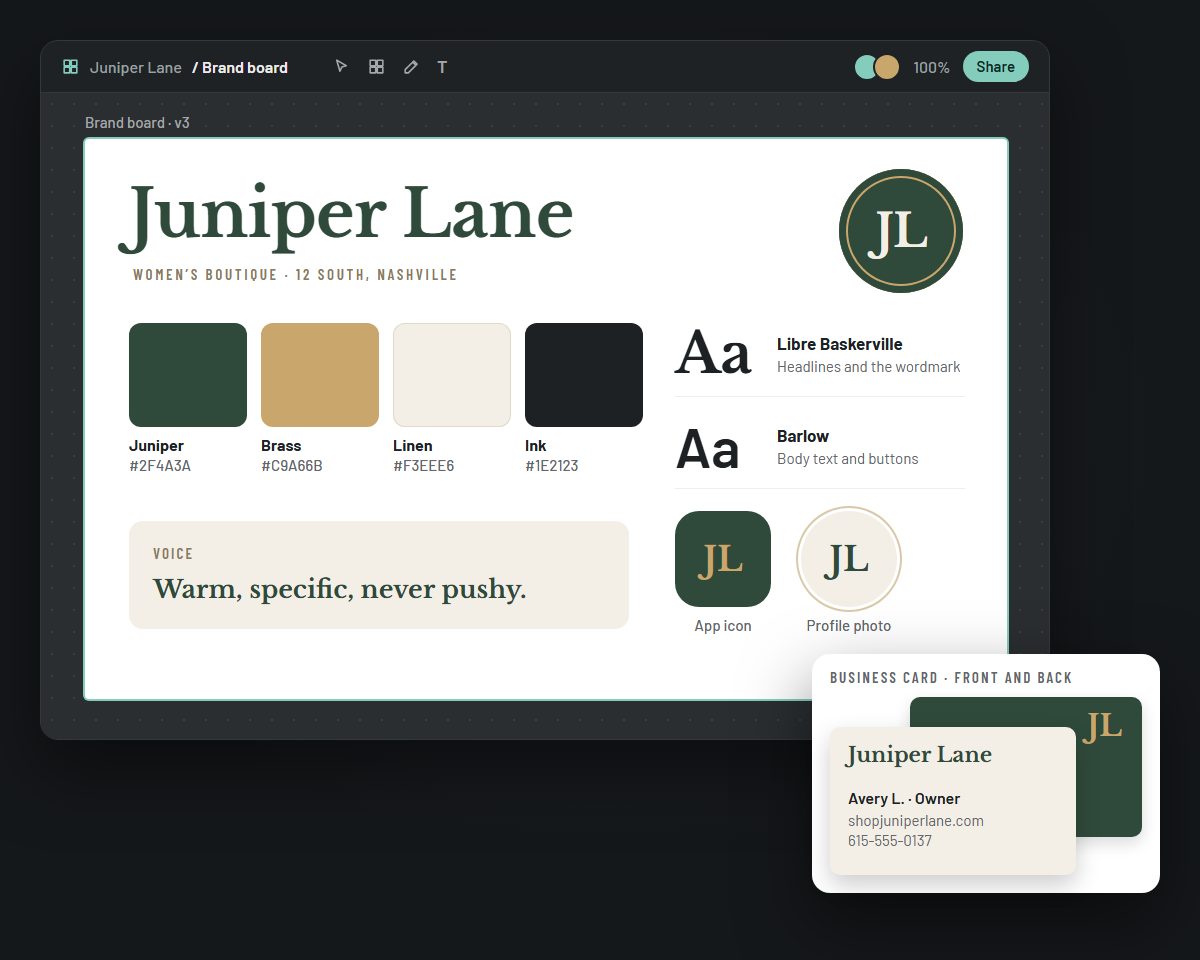Click the #F3EEE6 hex value

(424, 466)
